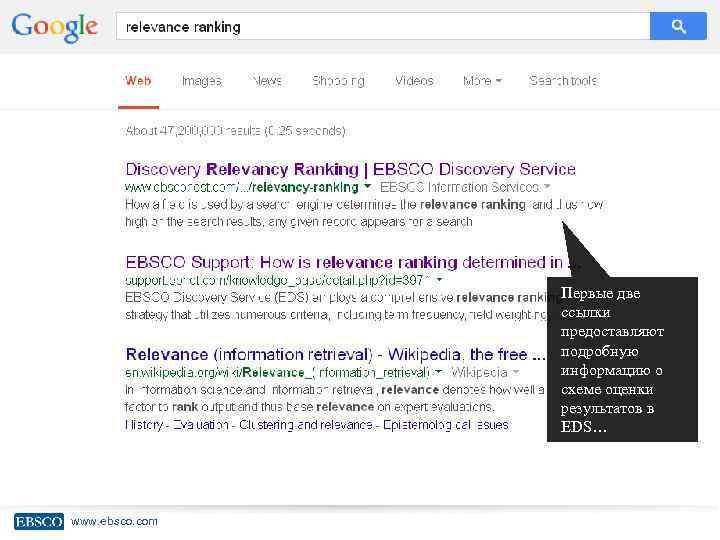Expand arrow after support detail.php URL

(x=439, y=279)
